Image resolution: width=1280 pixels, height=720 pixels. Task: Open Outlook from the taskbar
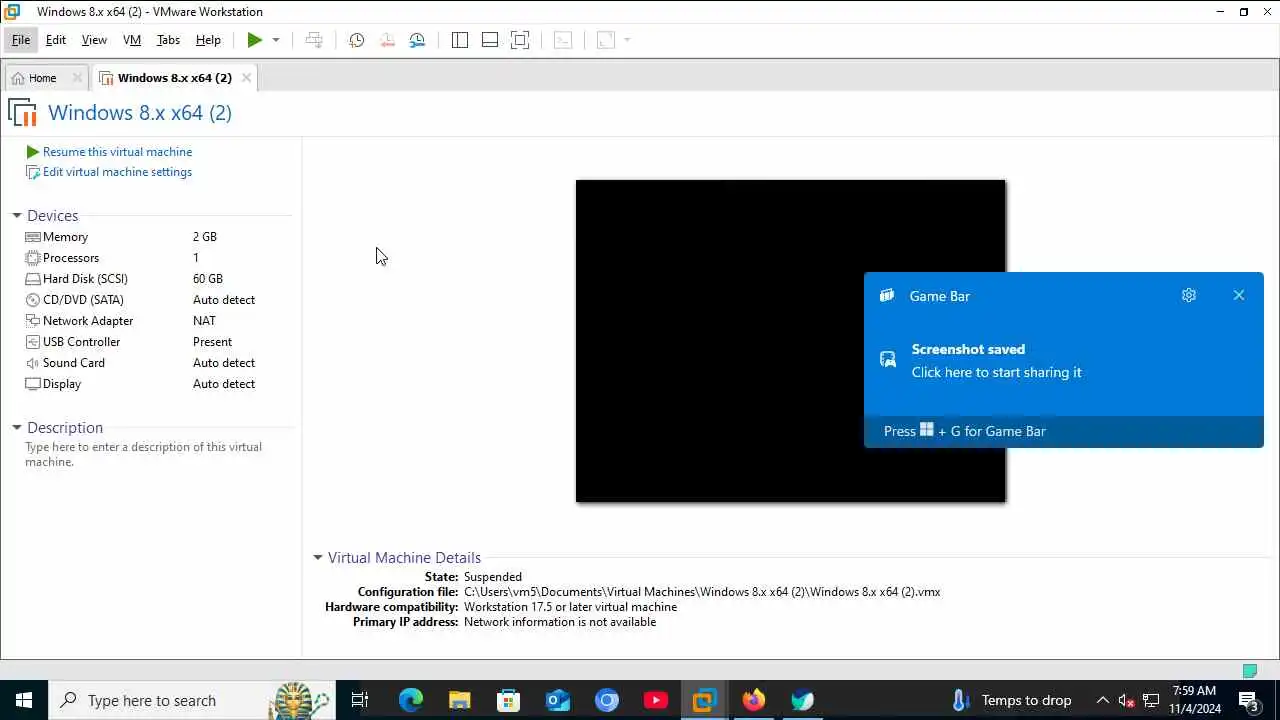558,700
